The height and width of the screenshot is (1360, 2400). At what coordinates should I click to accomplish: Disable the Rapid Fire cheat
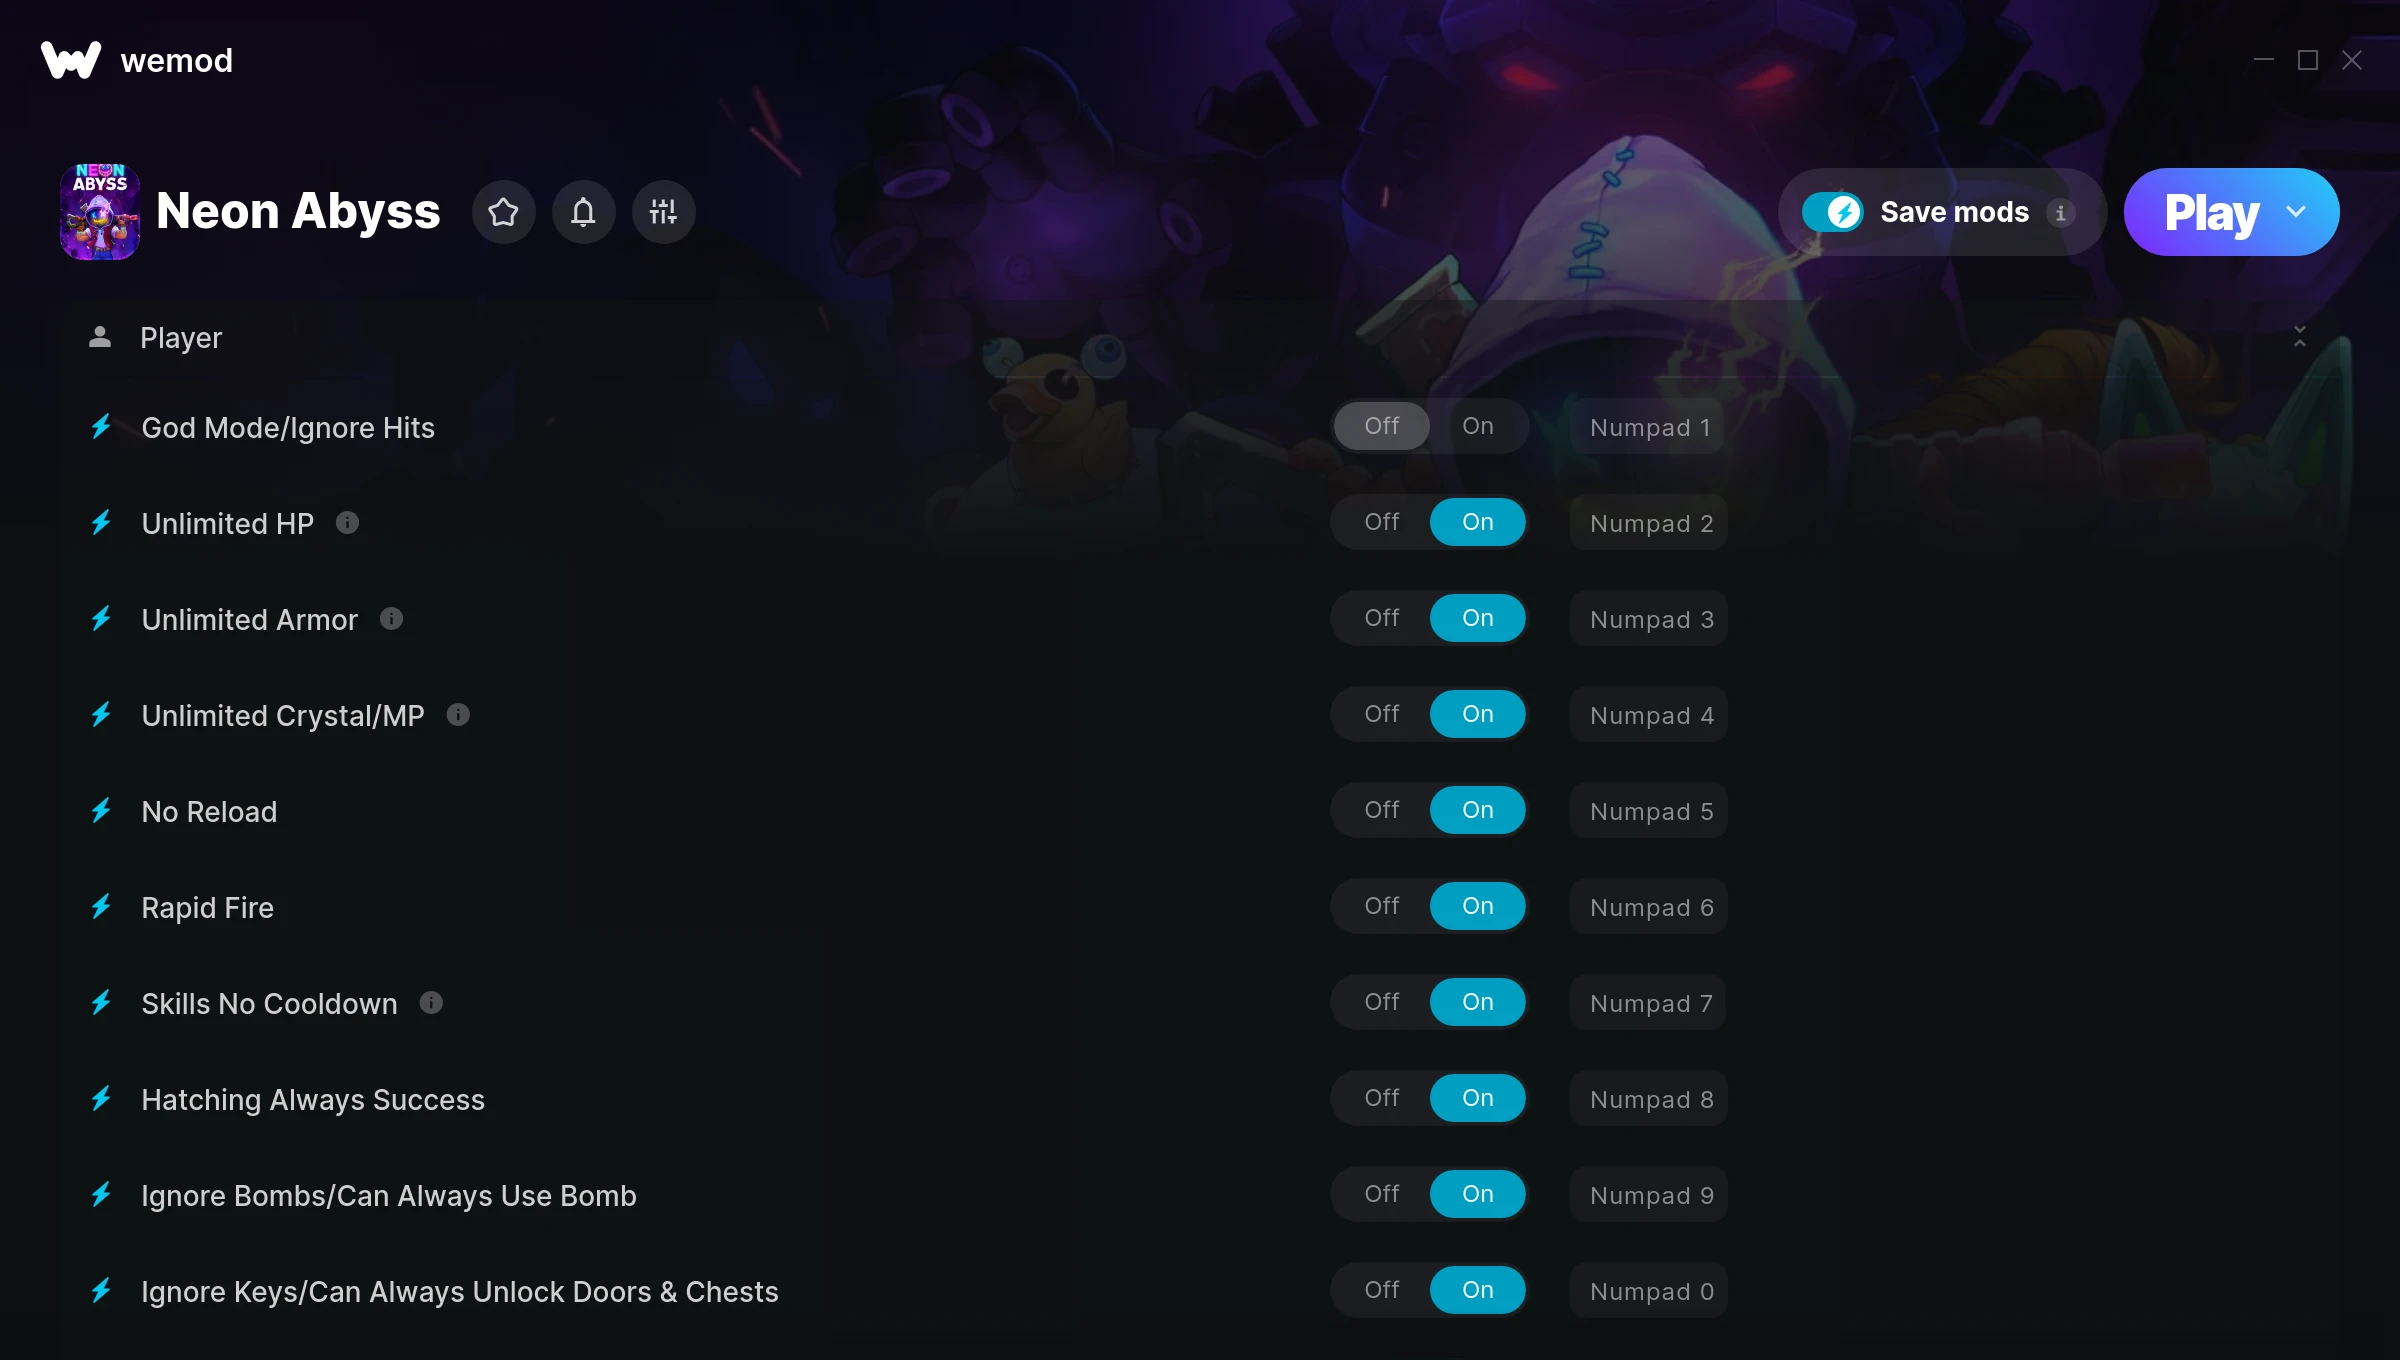(x=1382, y=906)
